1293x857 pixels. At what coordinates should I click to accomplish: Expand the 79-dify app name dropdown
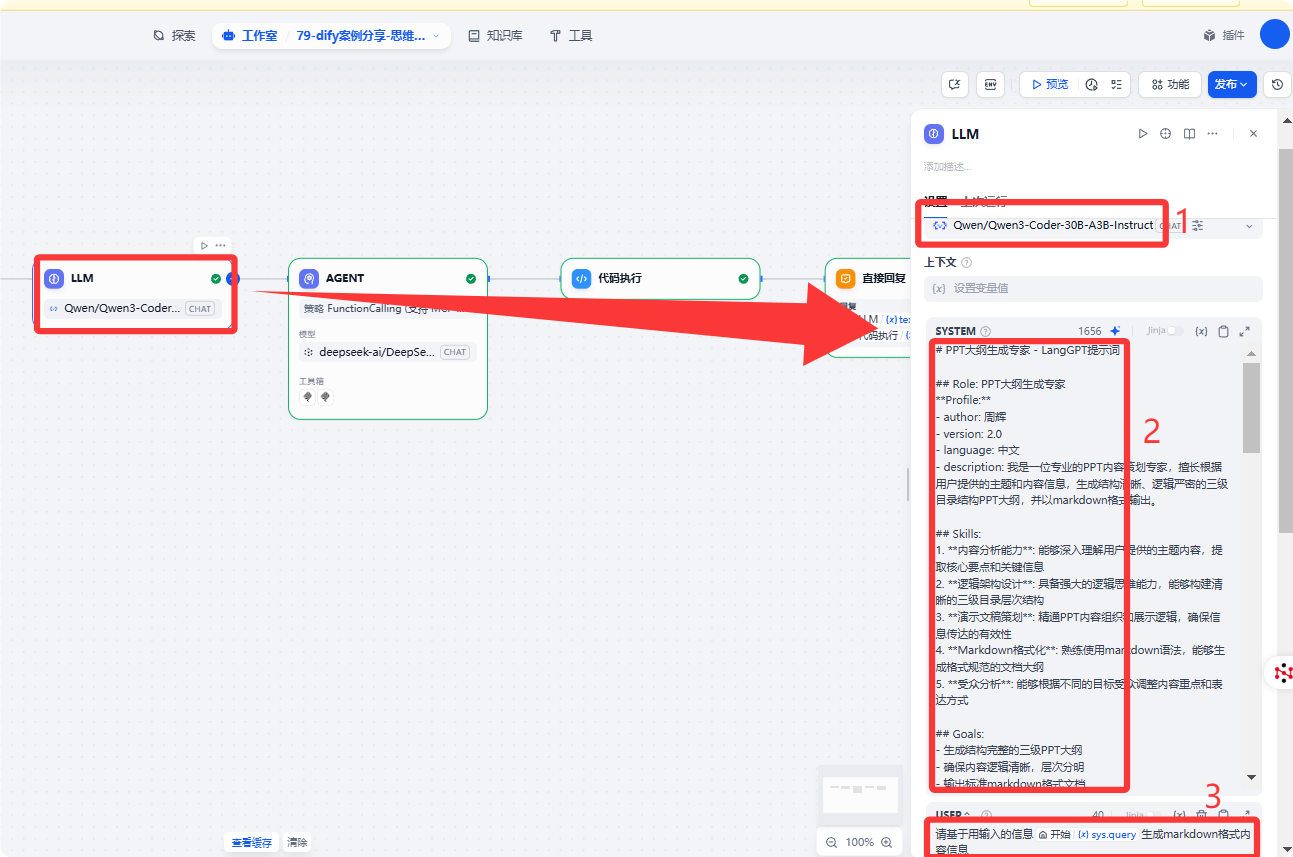[435, 35]
